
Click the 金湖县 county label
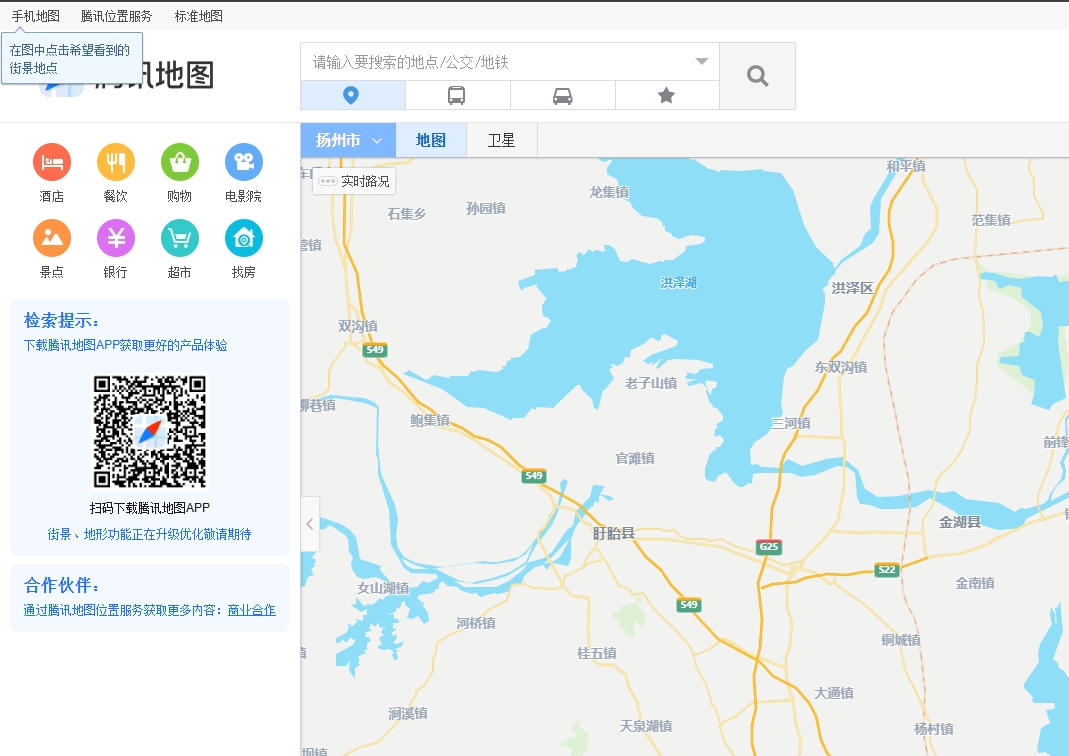[960, 522]
